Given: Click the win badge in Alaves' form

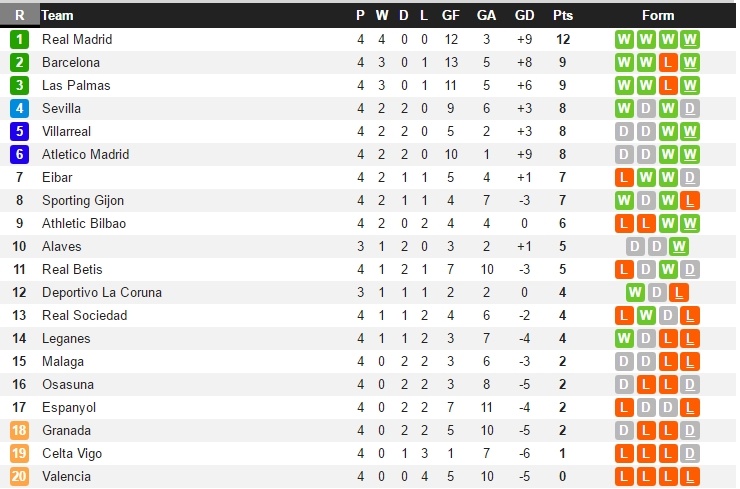Looking at the screenshot, I should click(x=679, y=247).
